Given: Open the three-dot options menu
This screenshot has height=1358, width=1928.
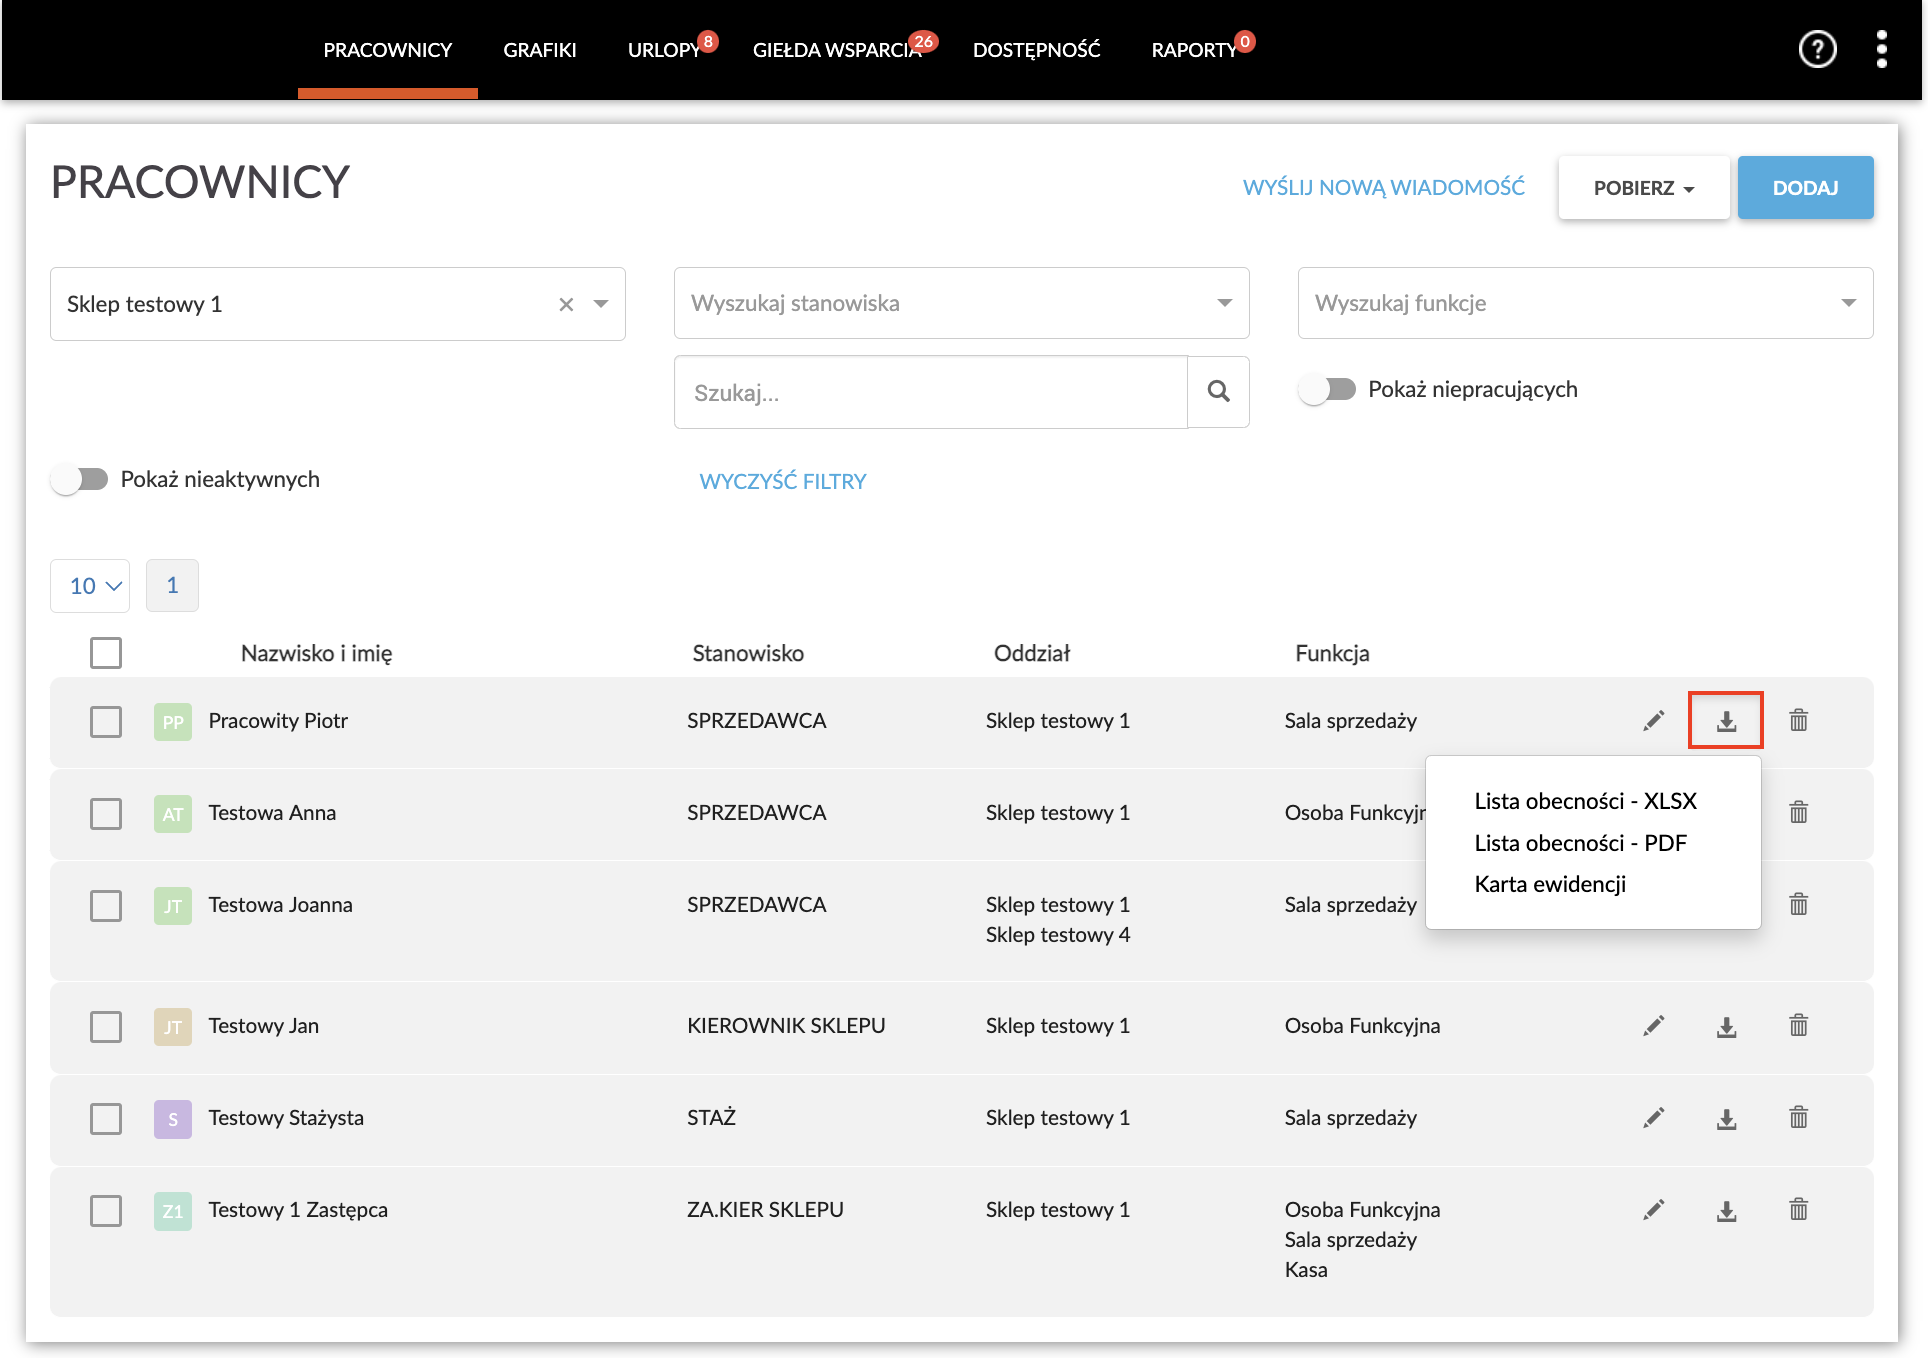Looking at the screenshot, I should click(x=1881, y=49).
